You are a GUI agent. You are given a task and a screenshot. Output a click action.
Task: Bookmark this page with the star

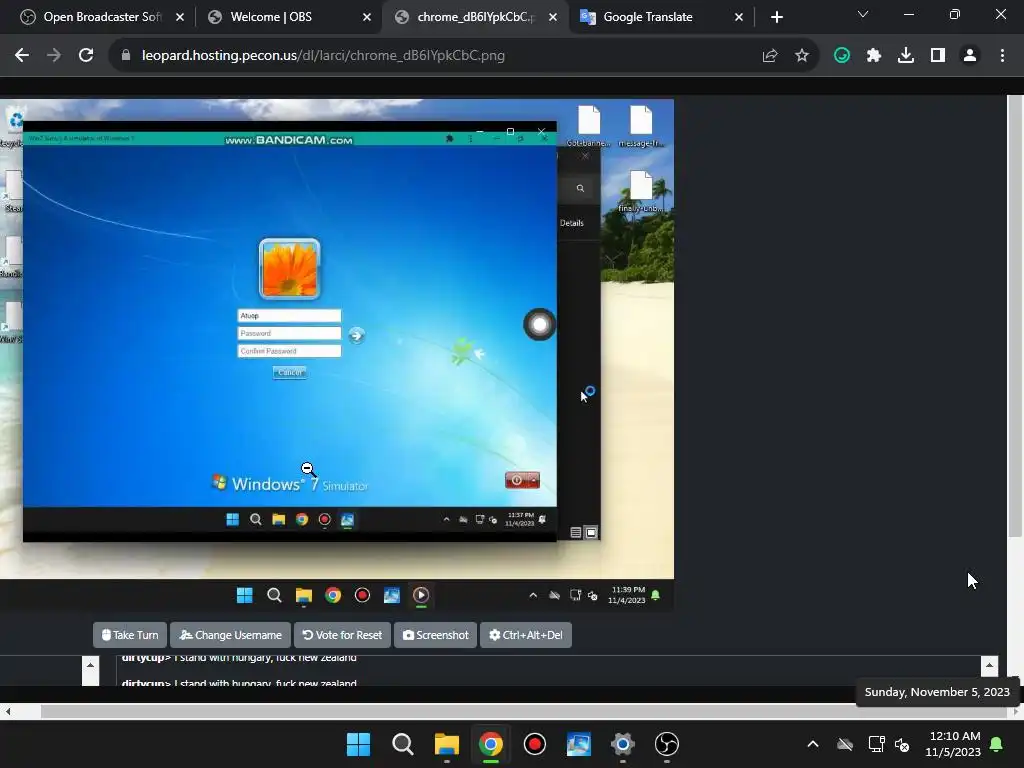click(x=802, y=56)
